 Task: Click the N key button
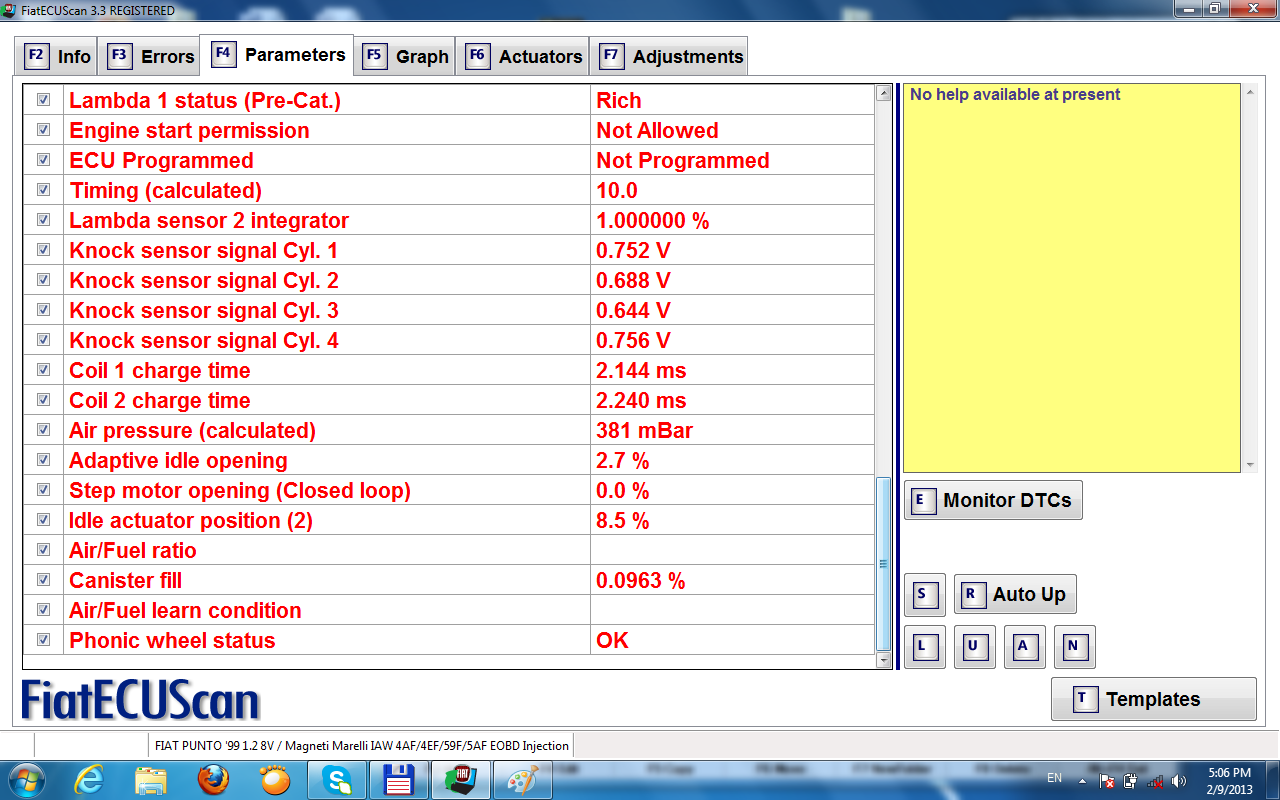click(x=1074, y=646)
